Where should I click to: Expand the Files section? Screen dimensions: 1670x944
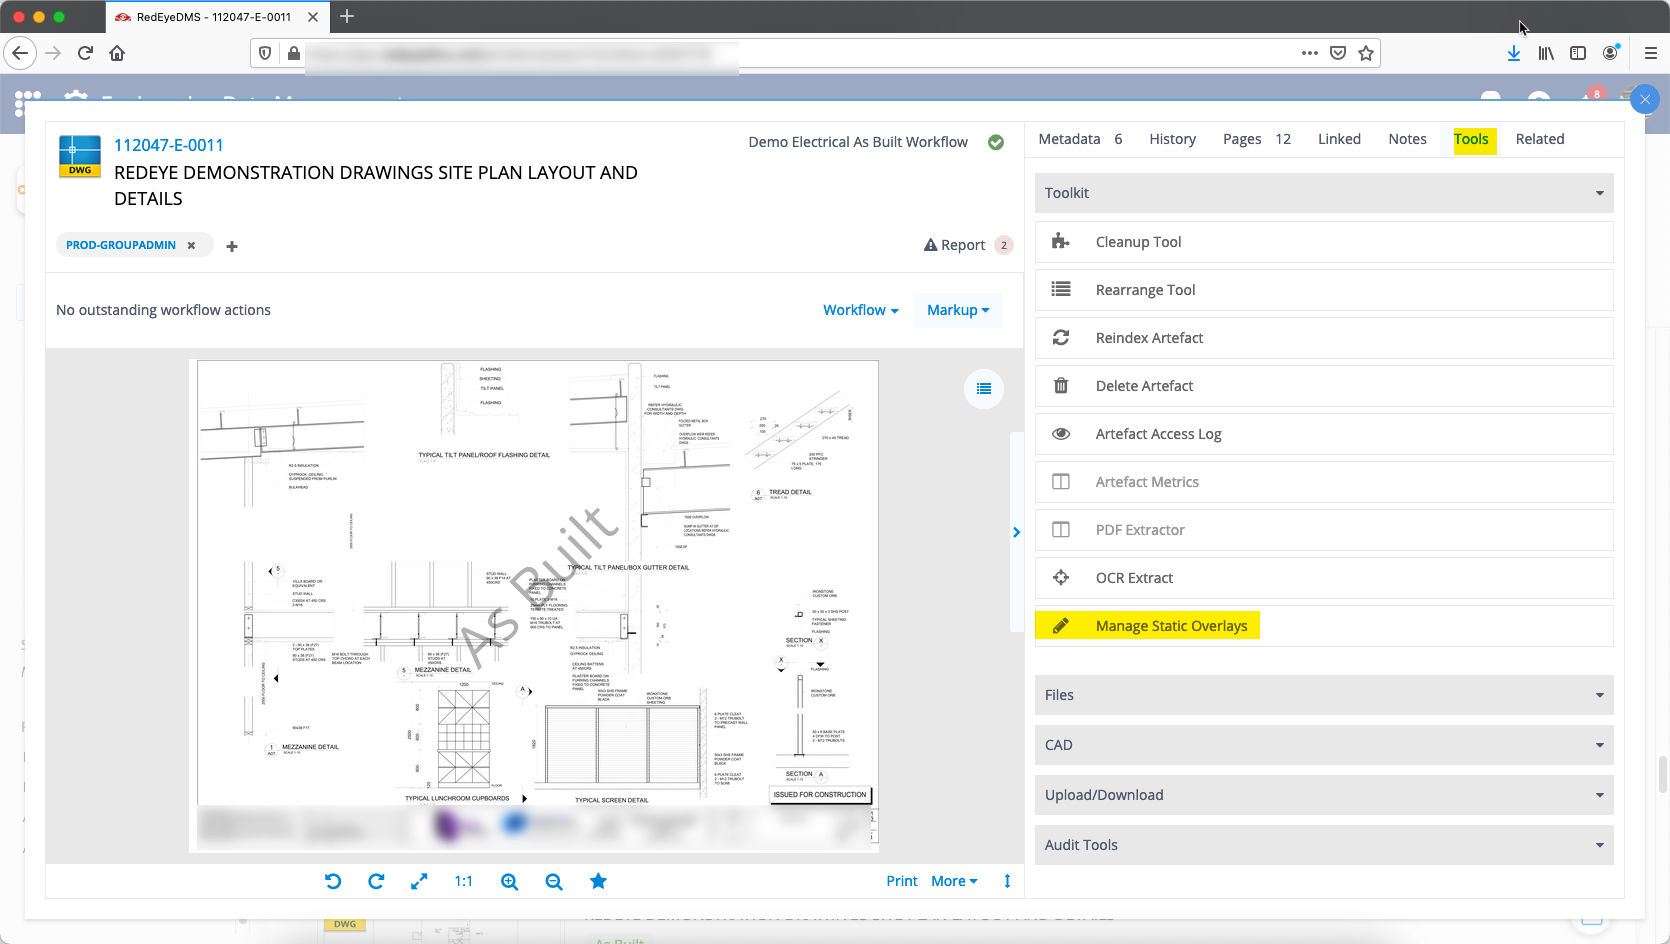pyautogui.click(x=1324, y=695)
